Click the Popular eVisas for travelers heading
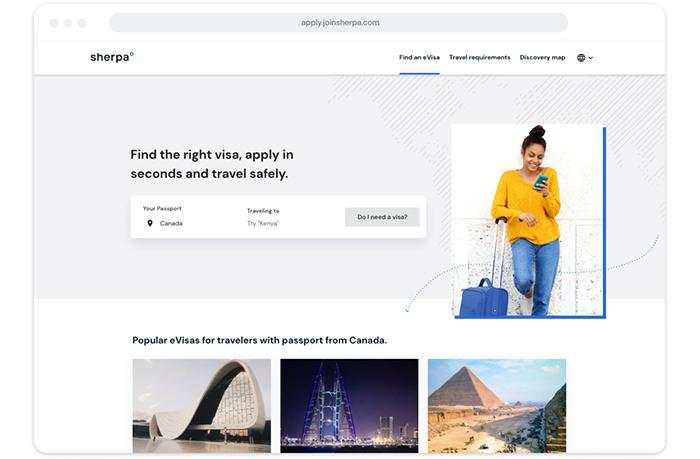This screenshot has width=700, height=459. [x=259, y=340]
